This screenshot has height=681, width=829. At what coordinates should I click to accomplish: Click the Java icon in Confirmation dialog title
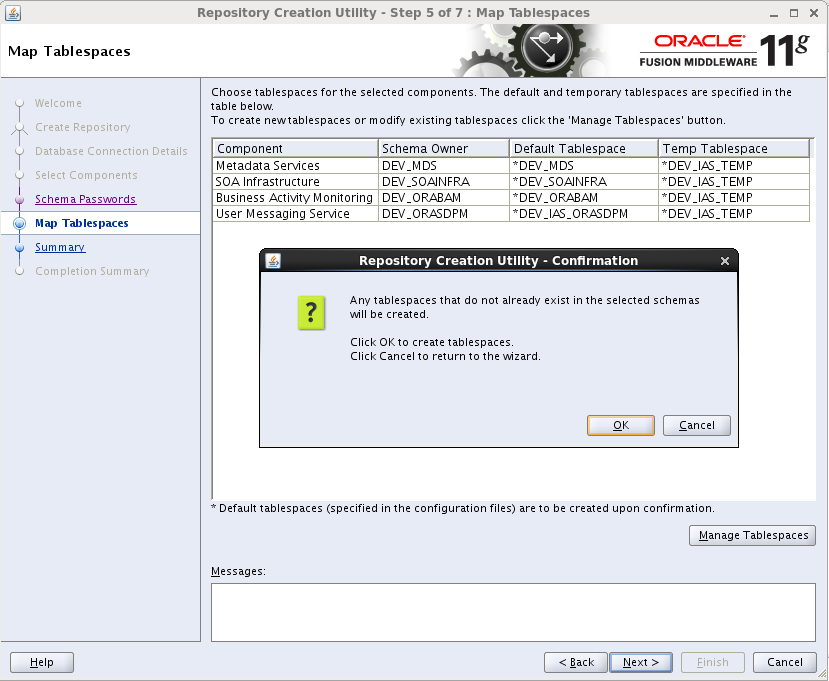tap(273, 261)
